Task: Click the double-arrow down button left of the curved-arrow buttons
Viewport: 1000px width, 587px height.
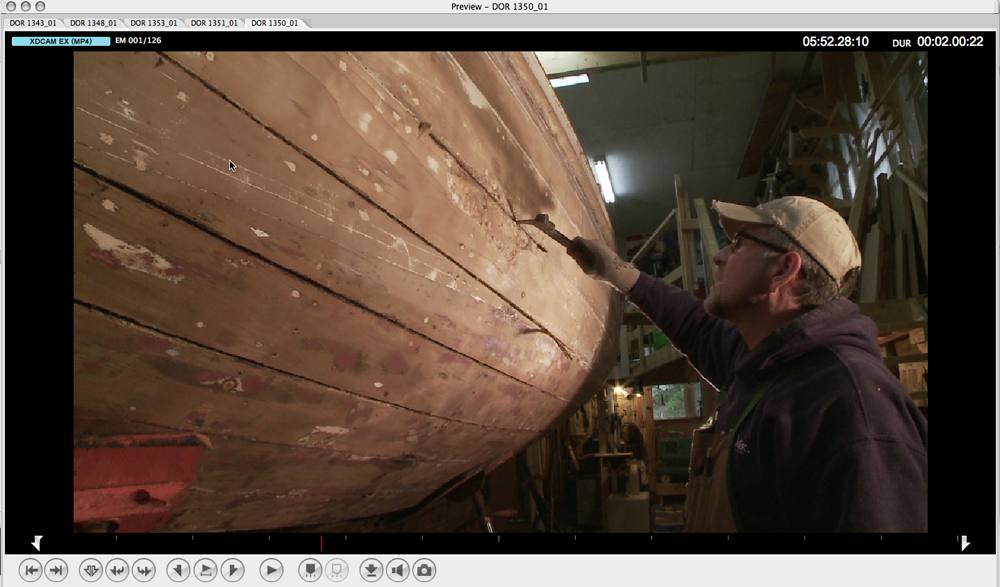Action: pos(90,570)
